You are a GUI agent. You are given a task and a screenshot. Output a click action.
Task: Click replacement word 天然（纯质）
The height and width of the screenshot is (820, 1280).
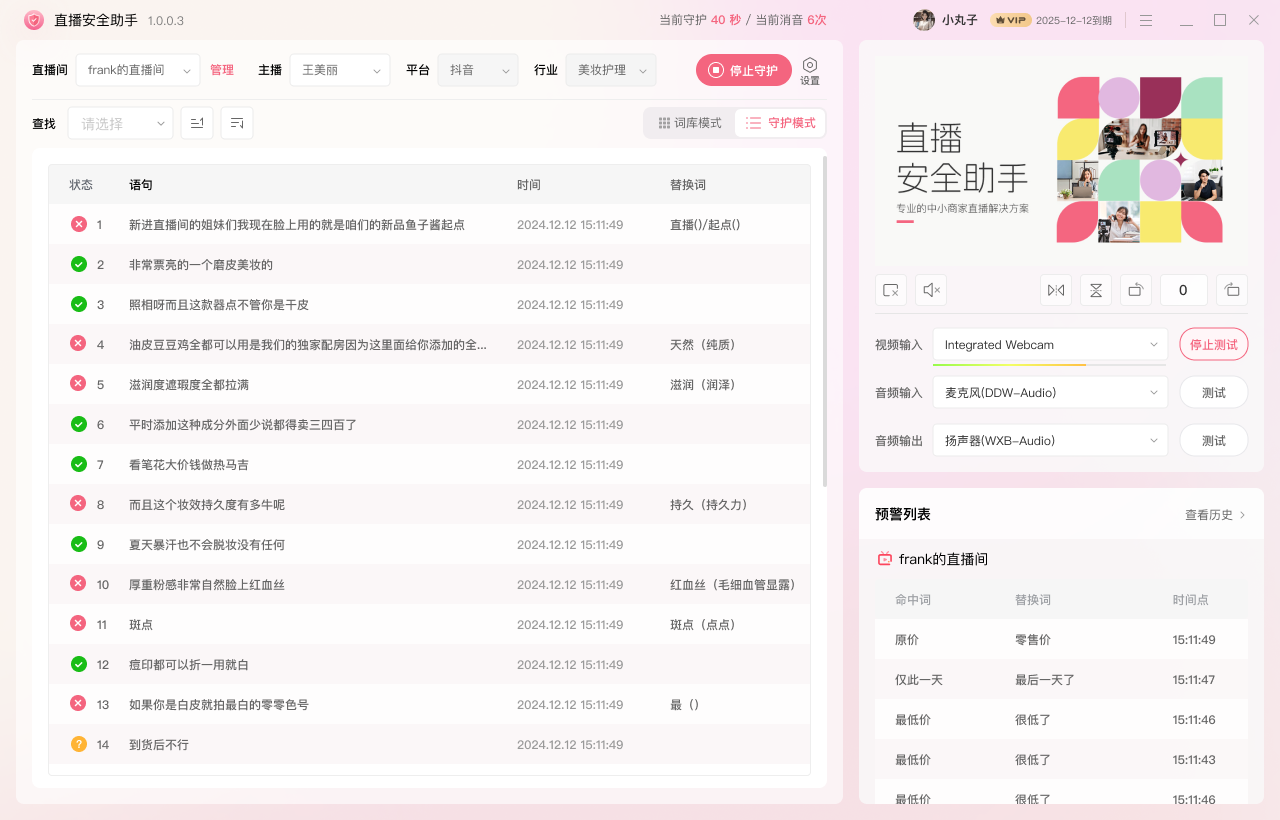(x=703, y=344)
